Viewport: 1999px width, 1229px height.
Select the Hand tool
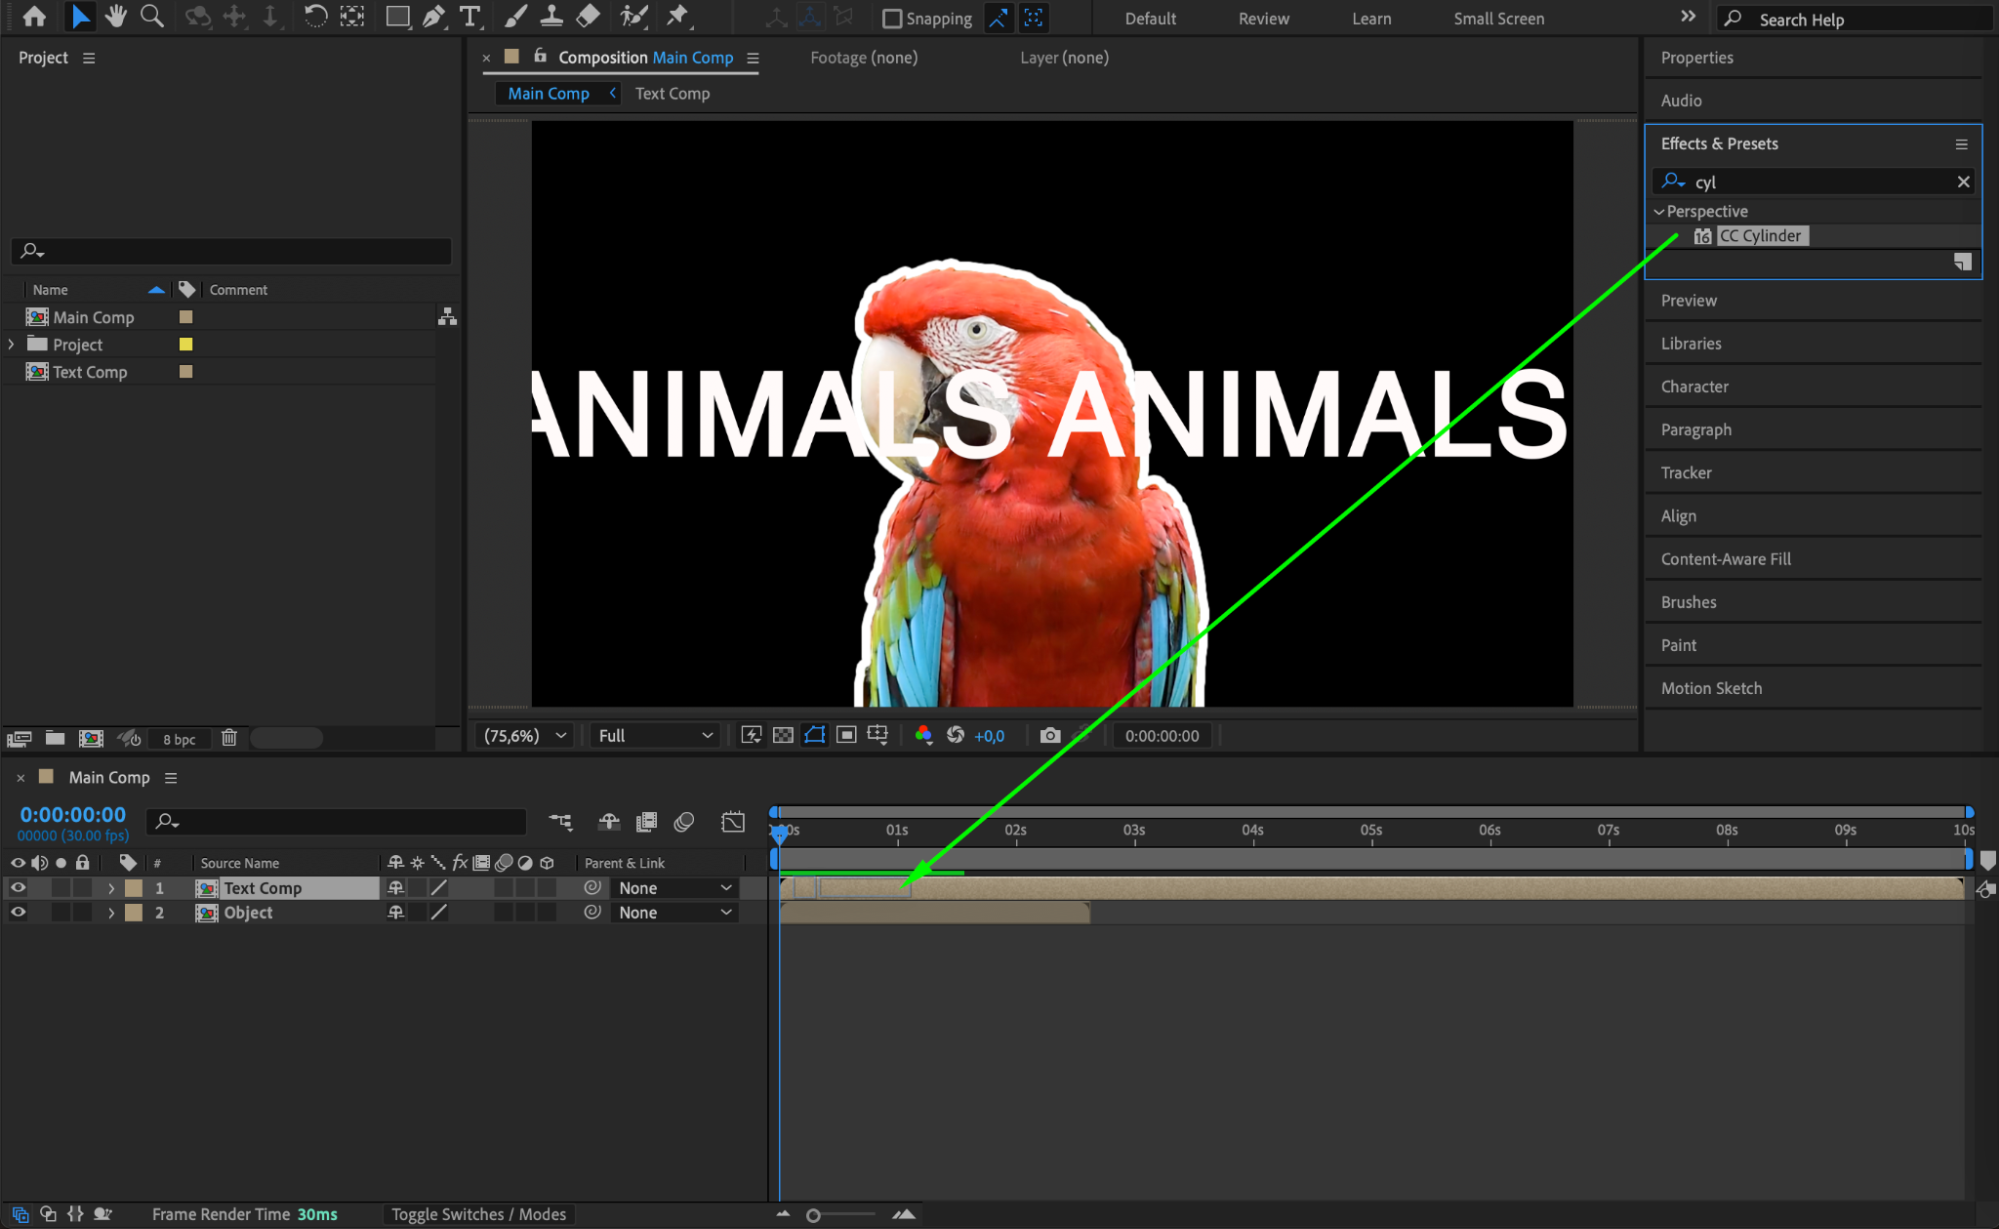coord(116,17)
